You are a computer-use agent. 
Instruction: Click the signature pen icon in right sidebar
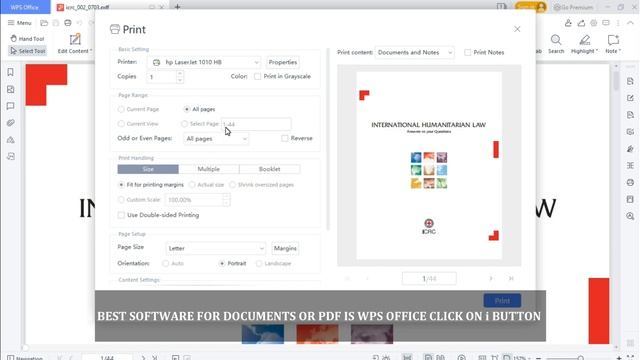[631, 149]
